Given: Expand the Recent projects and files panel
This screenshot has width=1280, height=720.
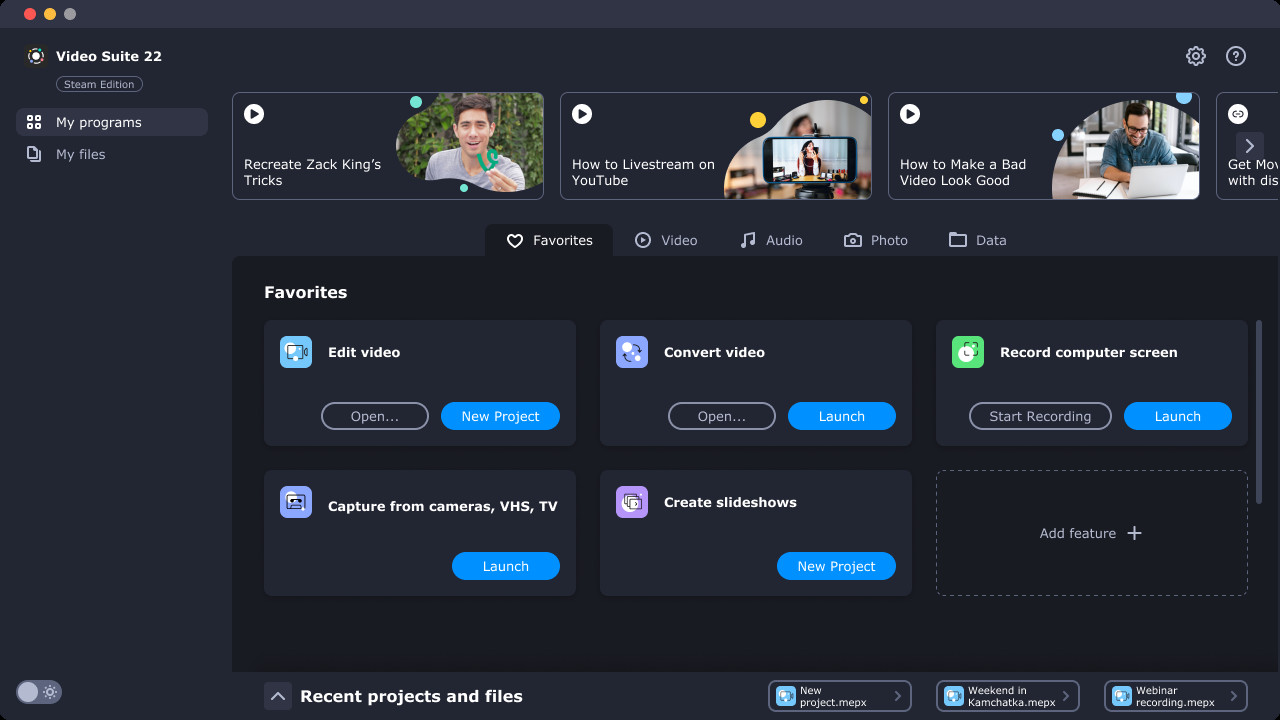Looking at the screenshot, I should click(x=278, y=695).
